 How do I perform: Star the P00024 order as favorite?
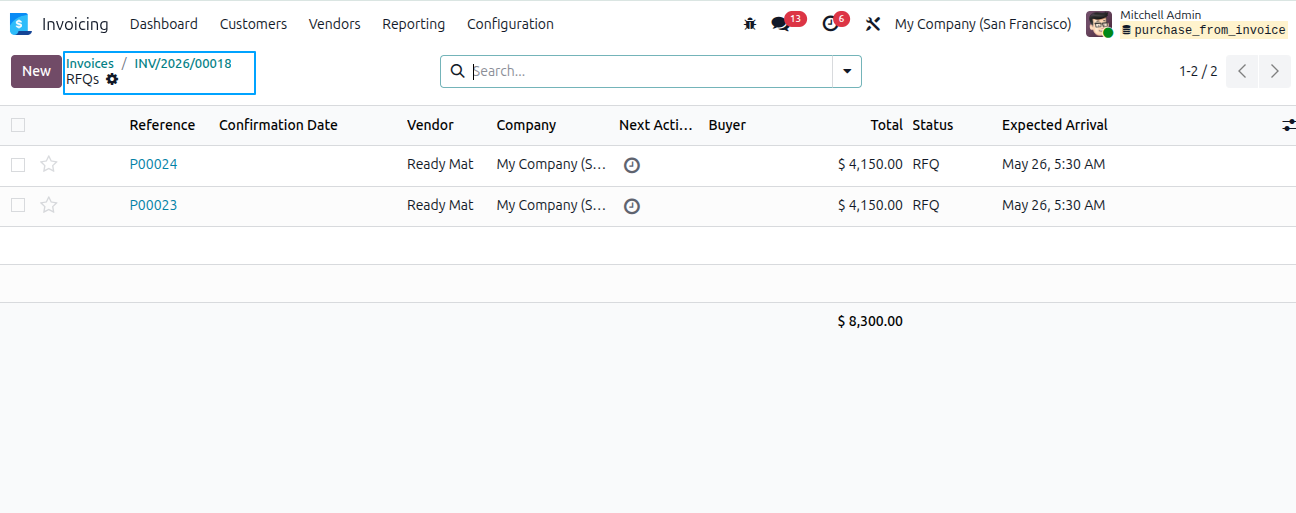(x=49, y=164)
